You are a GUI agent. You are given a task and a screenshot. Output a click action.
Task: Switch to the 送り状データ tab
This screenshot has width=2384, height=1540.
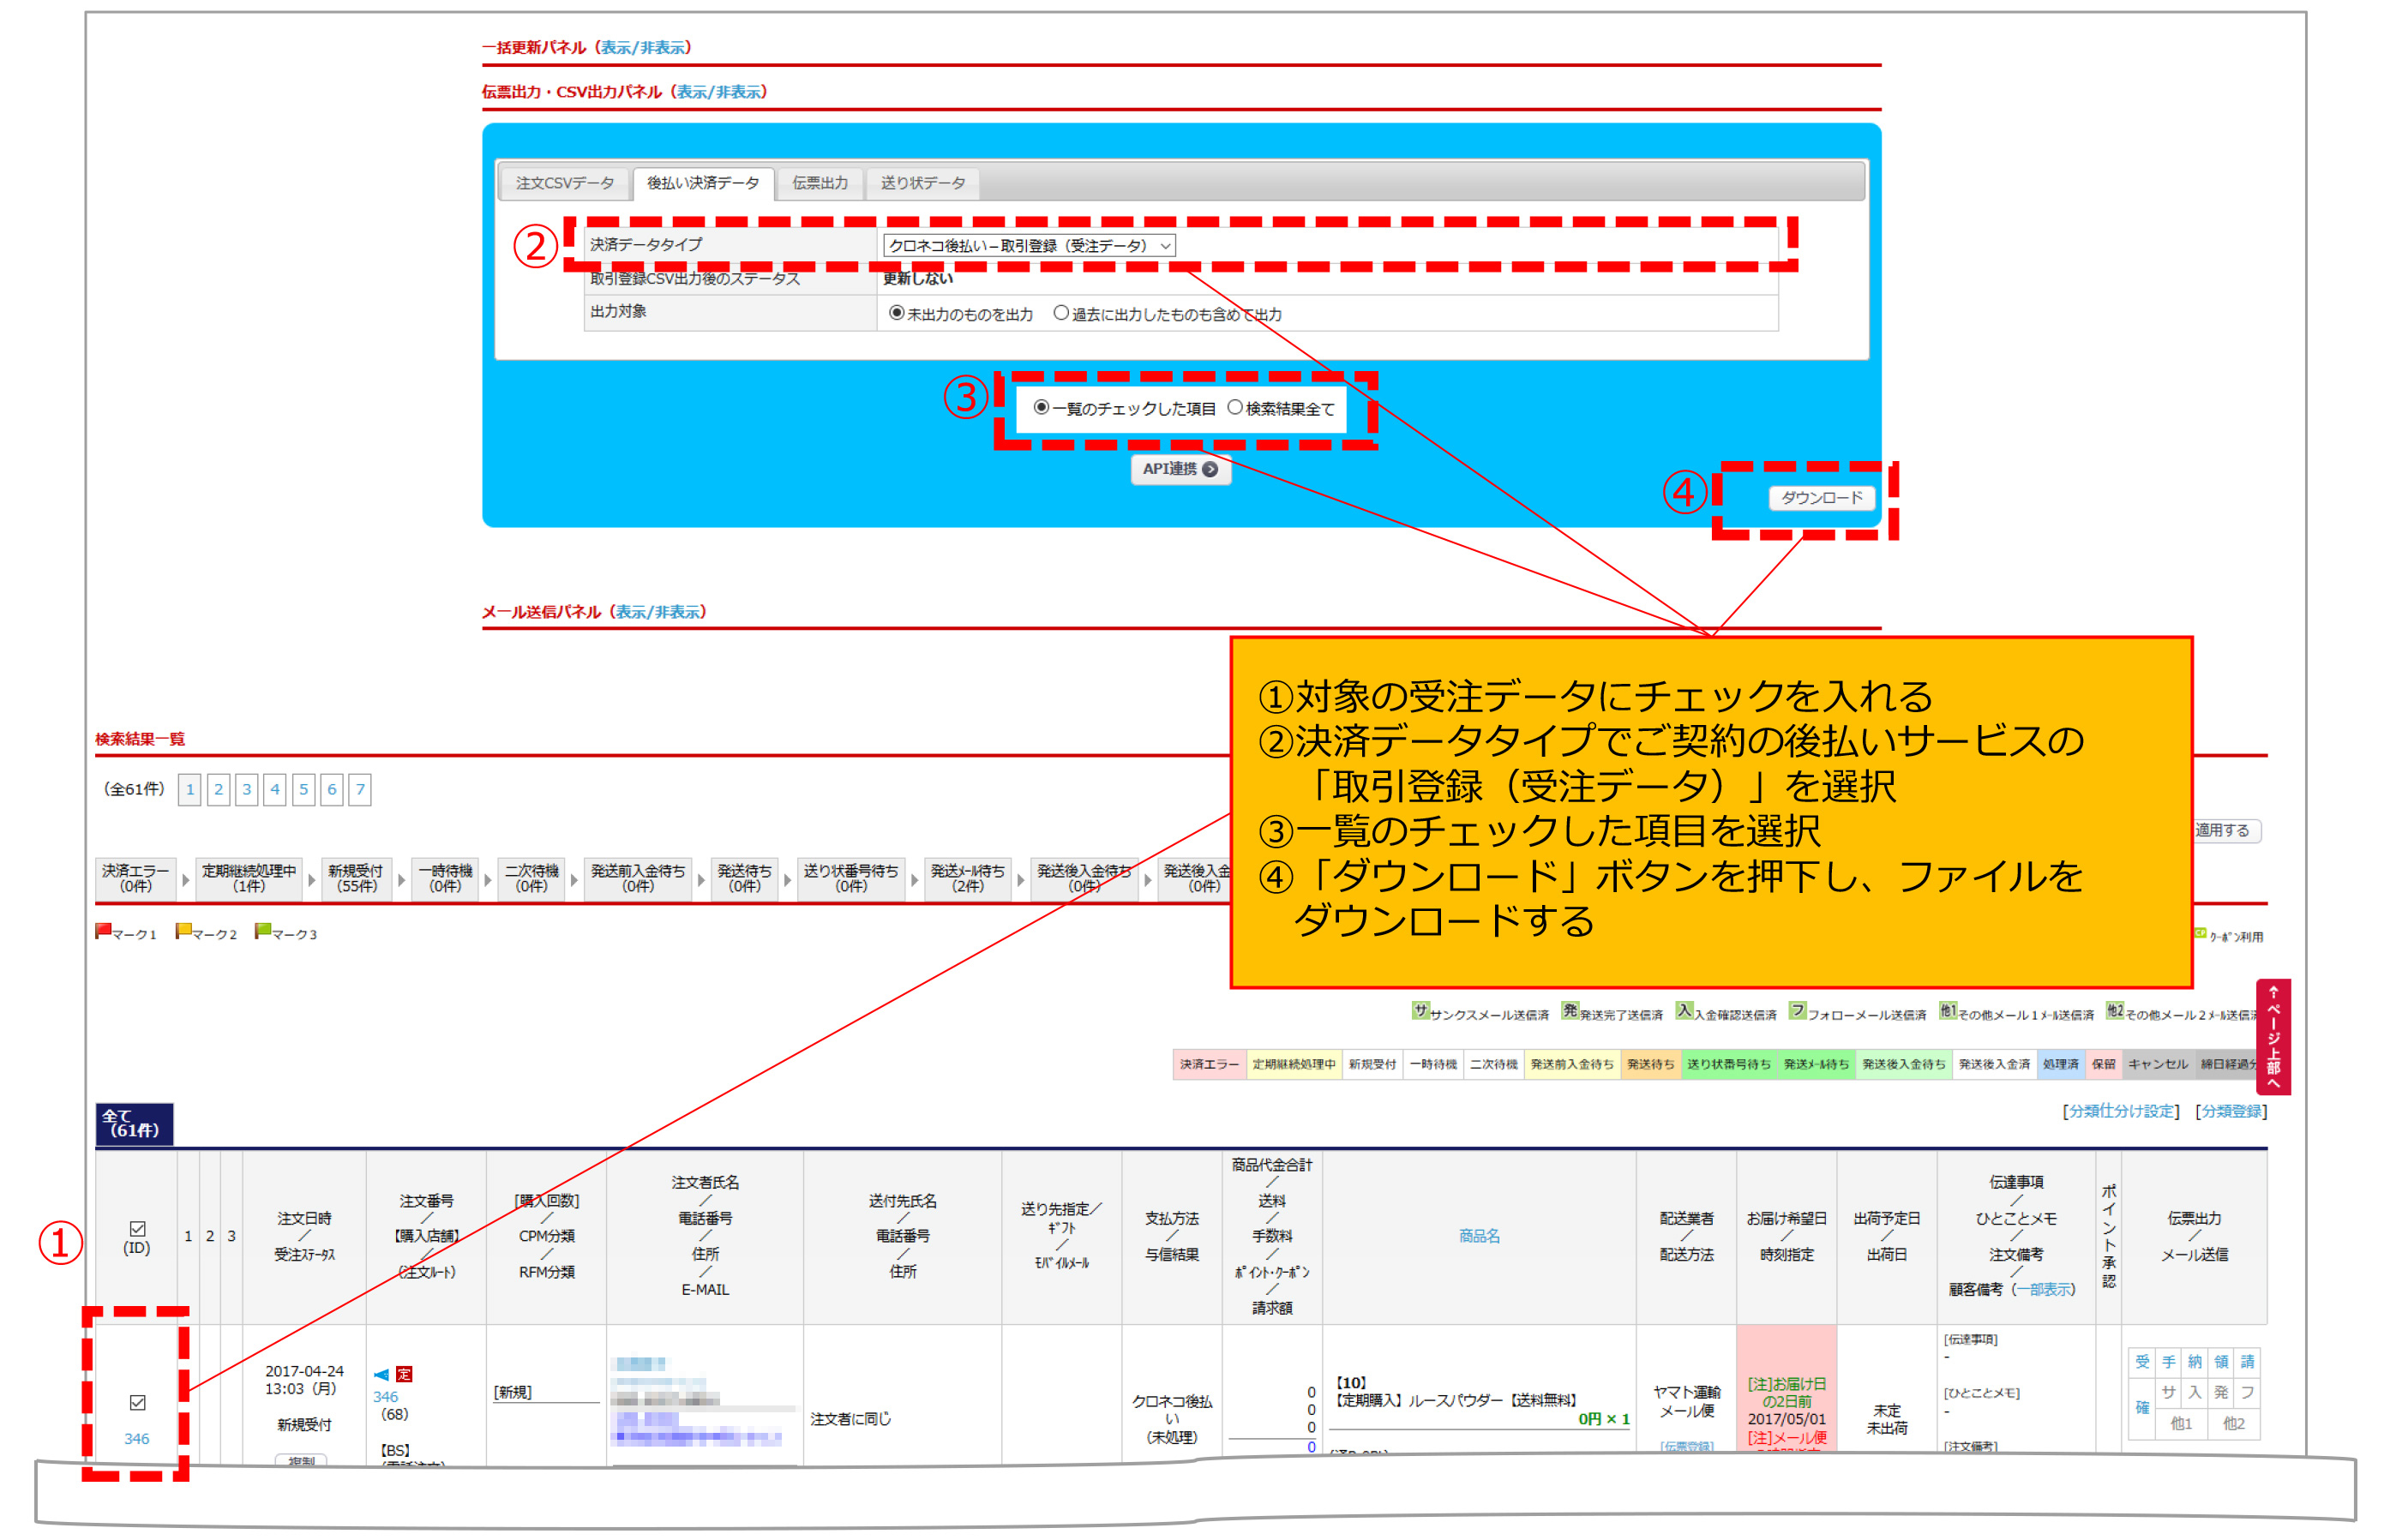click(x=922, y=183)
